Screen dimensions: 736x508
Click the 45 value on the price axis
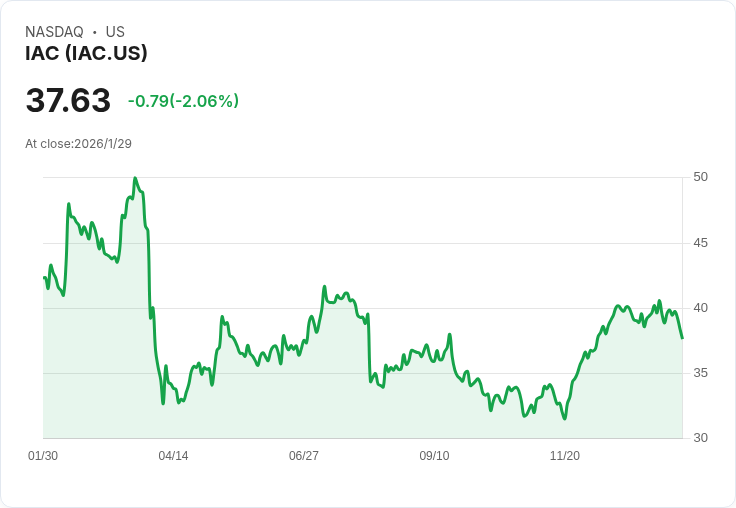[x=700, y=243]
